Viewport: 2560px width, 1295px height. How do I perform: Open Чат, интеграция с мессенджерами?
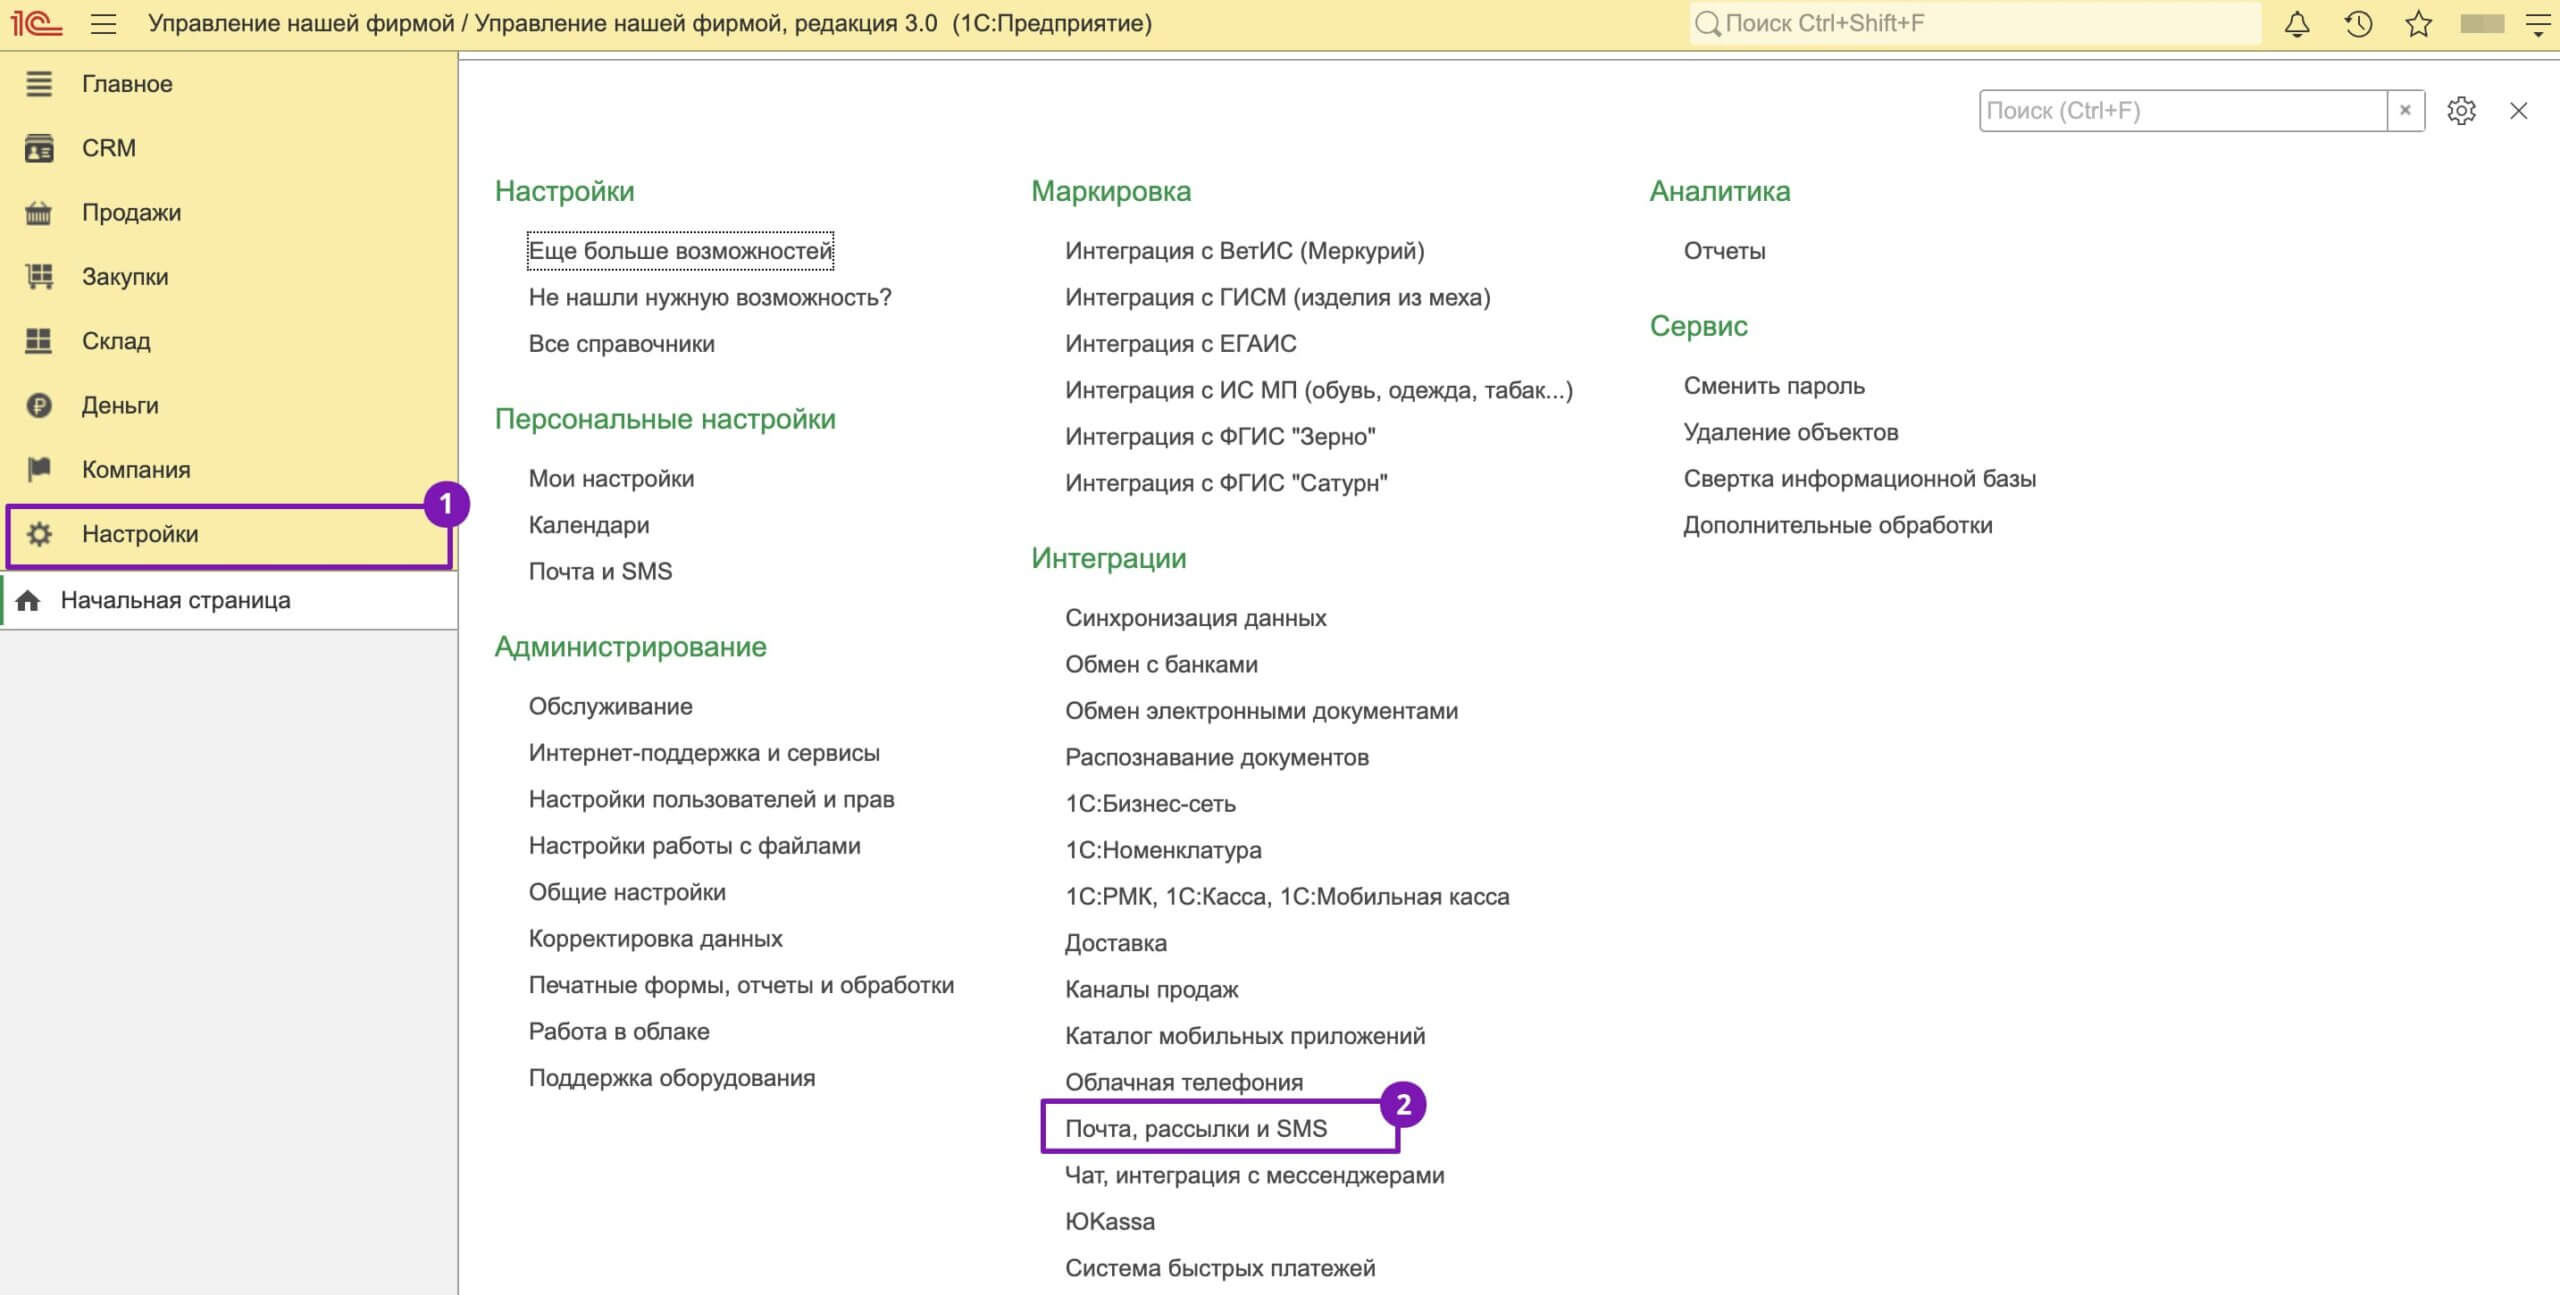[x=1254, y=1176]
